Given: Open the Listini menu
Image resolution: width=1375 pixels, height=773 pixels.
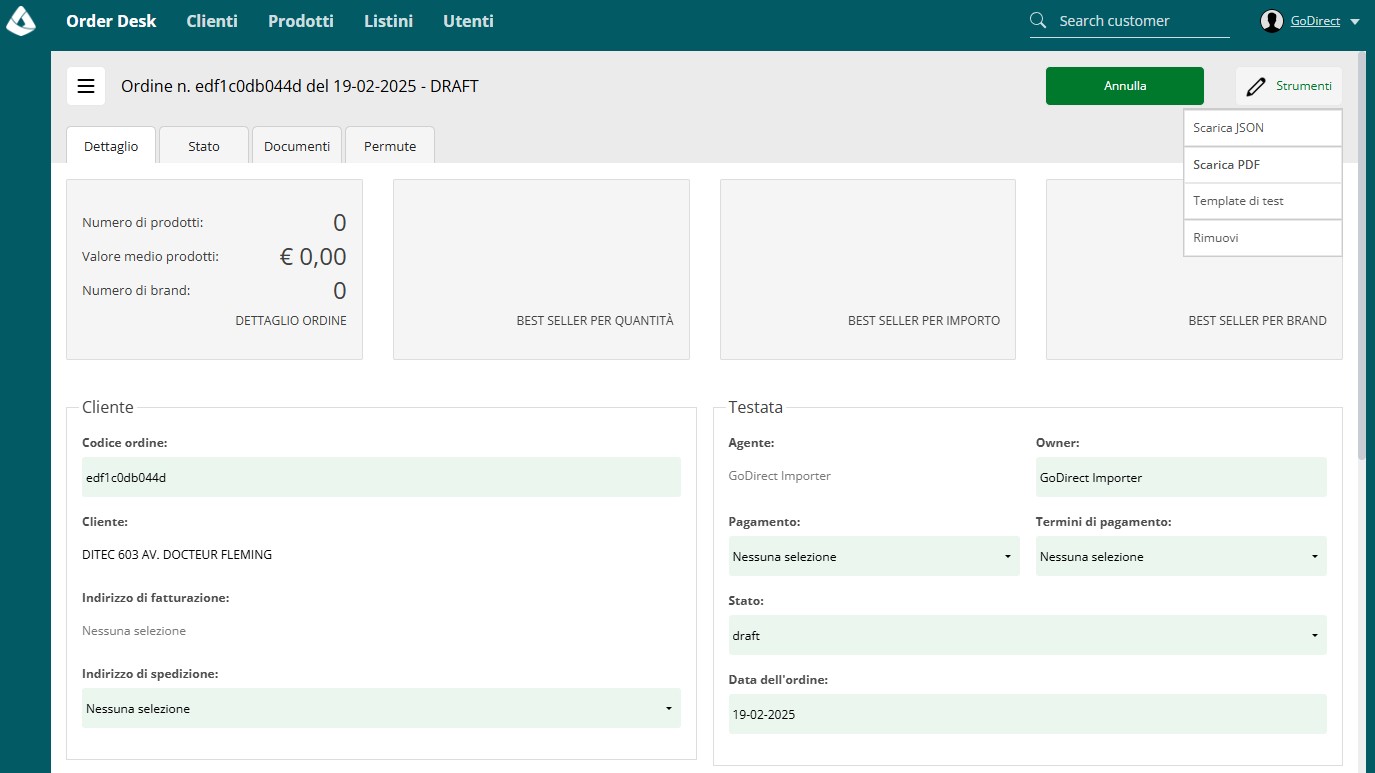Looking at the screenshot, I should 388,21.
